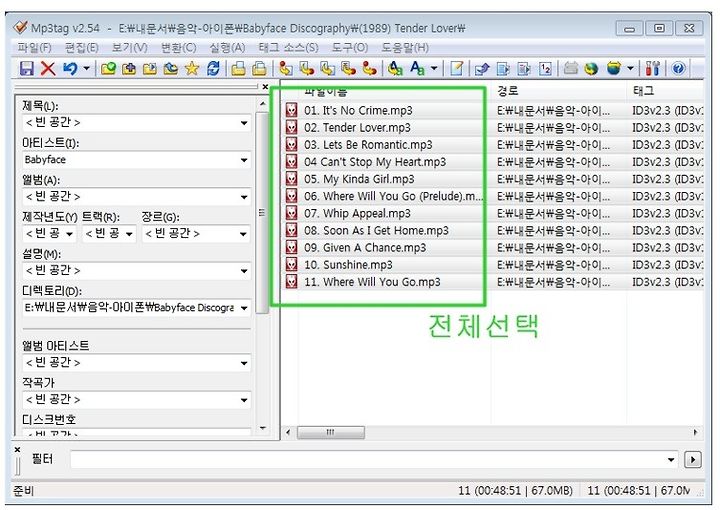Select file 07. Whip Appeal.mp3
This screenshot has width=720, height=510.
357,213
